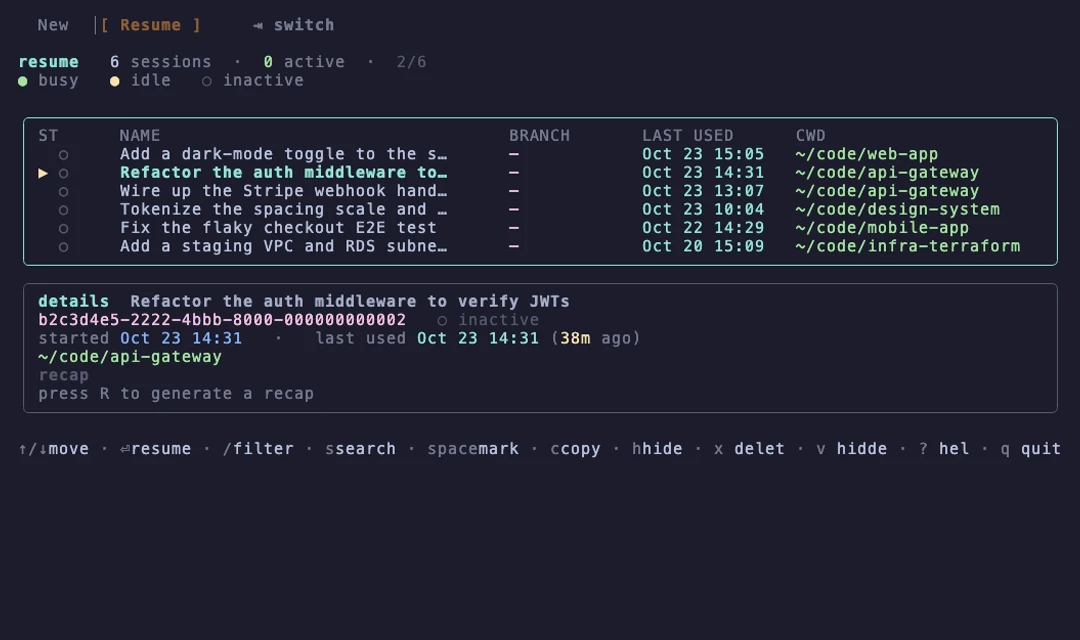Viewport: 1080px width, 640px height.
Task: Click the x delete shortcut hint
Action: pyautogui.click(x=749, y=449)
